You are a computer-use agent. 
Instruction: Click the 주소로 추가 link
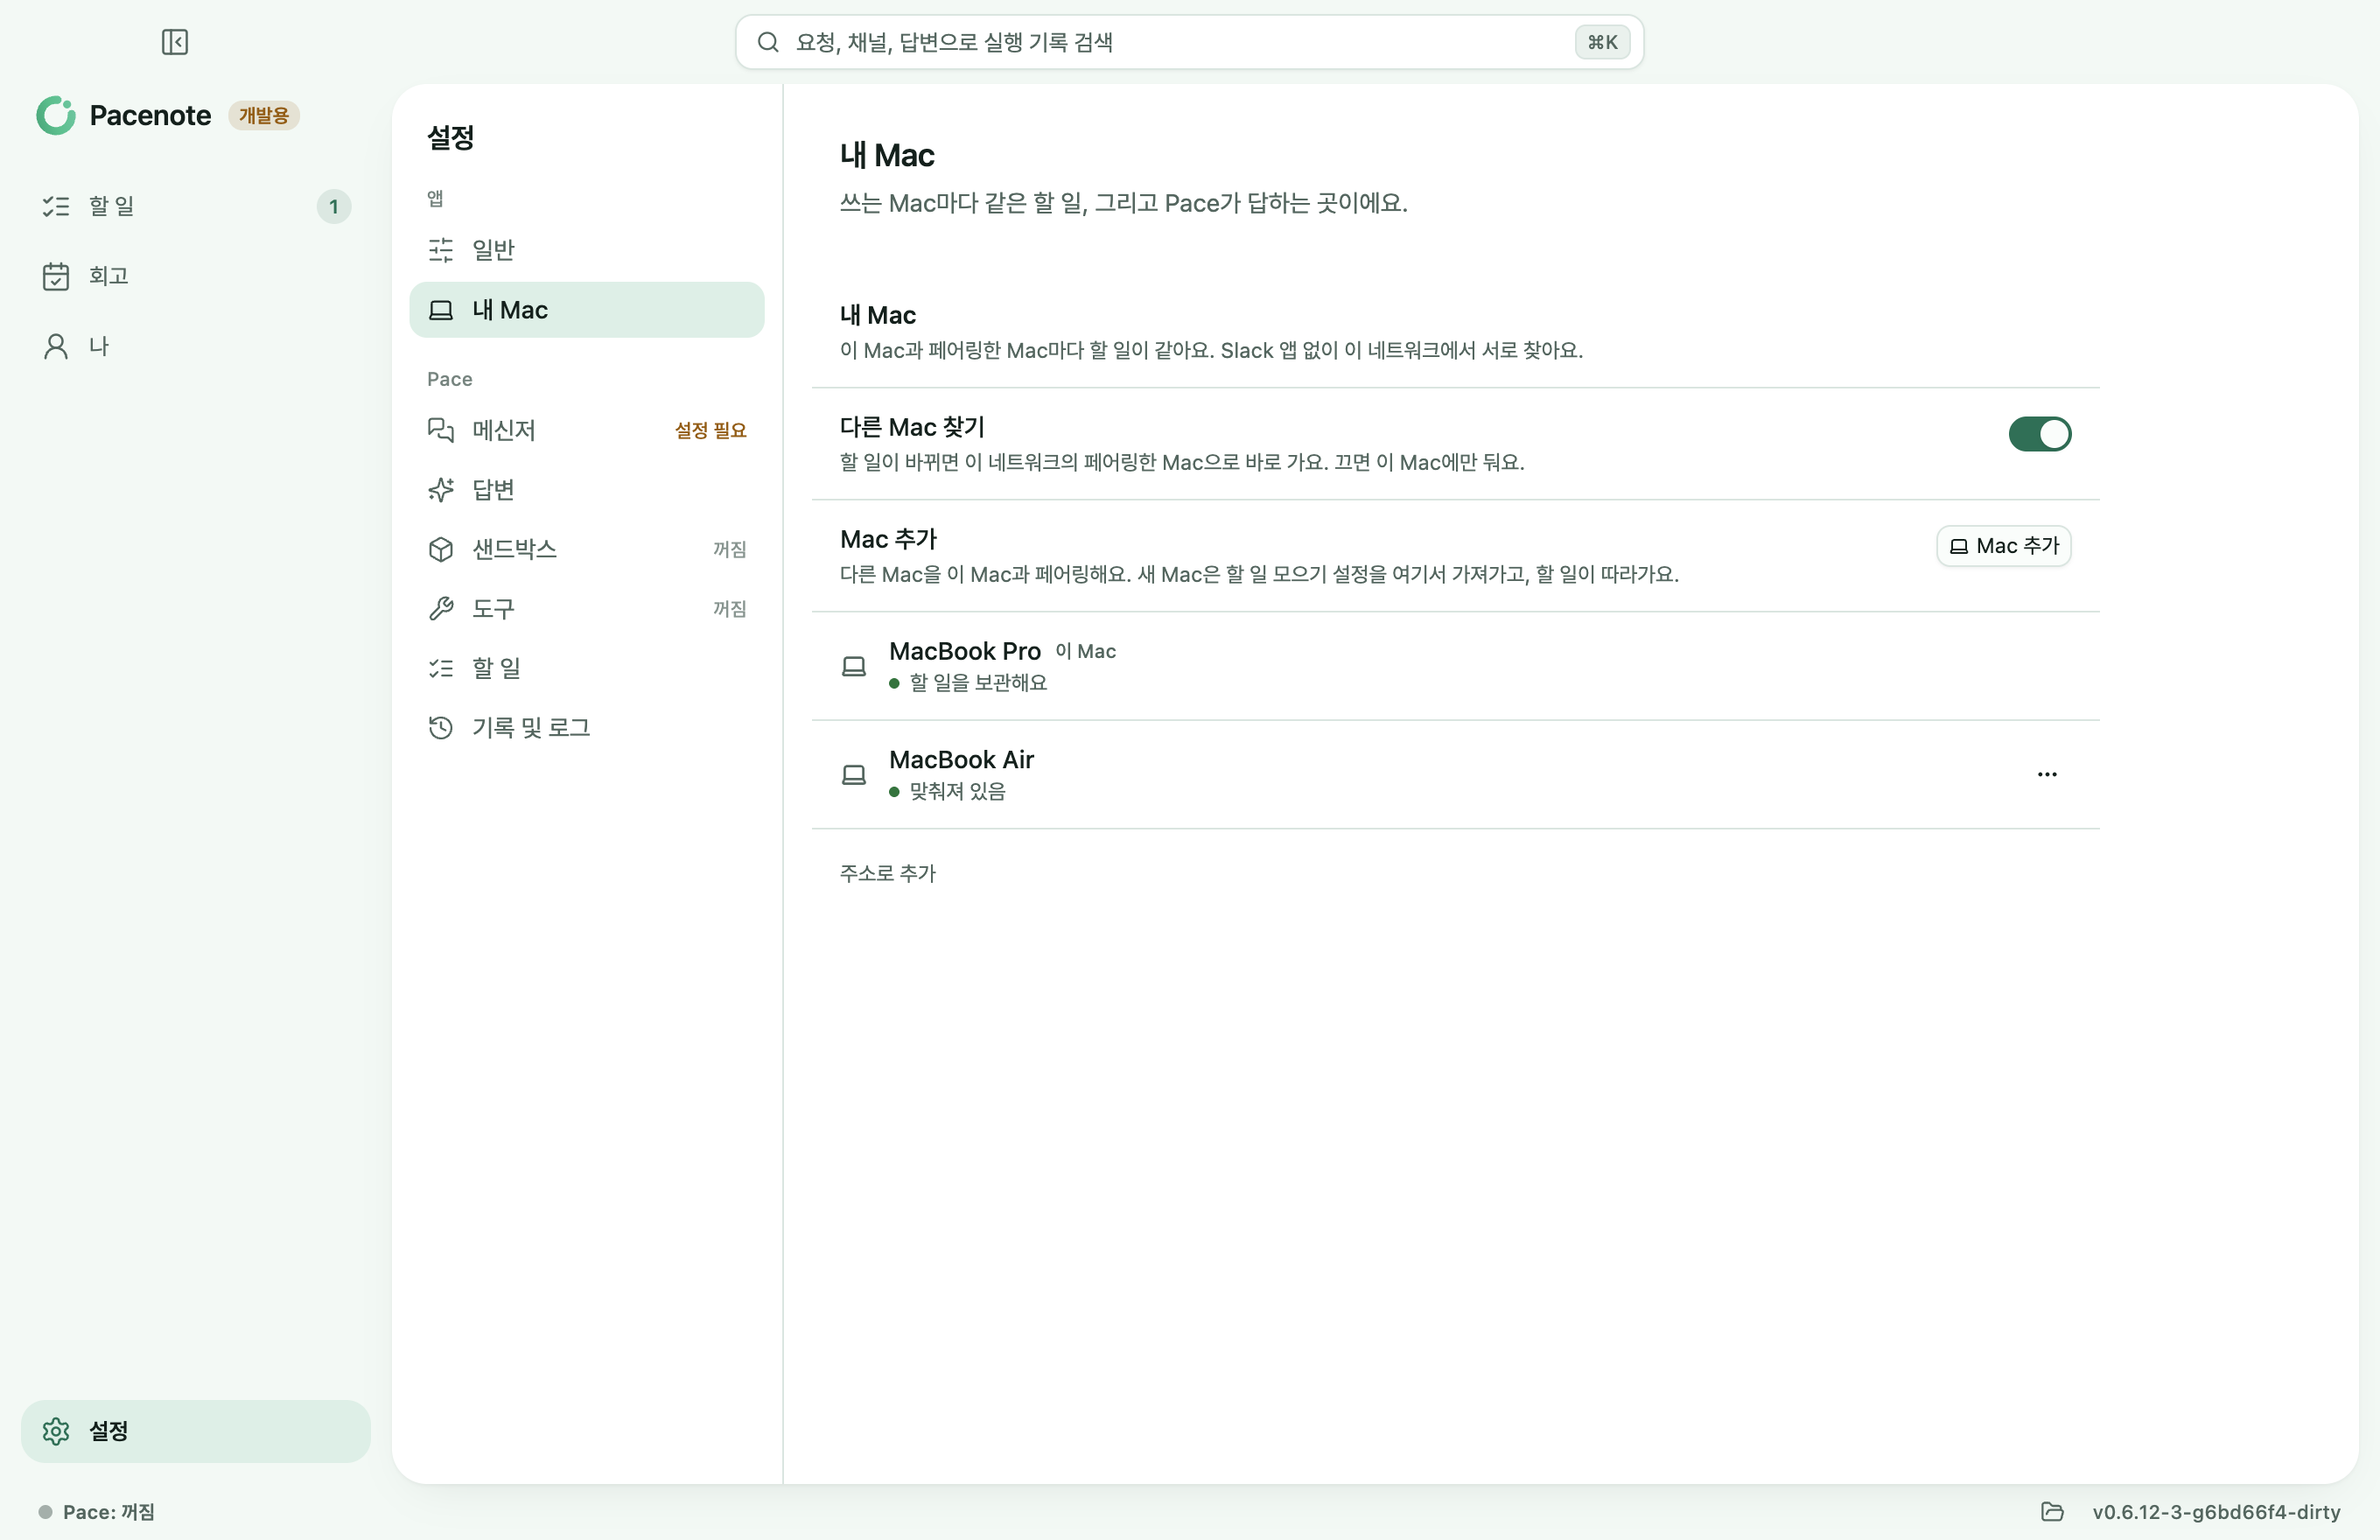(888, 873)
